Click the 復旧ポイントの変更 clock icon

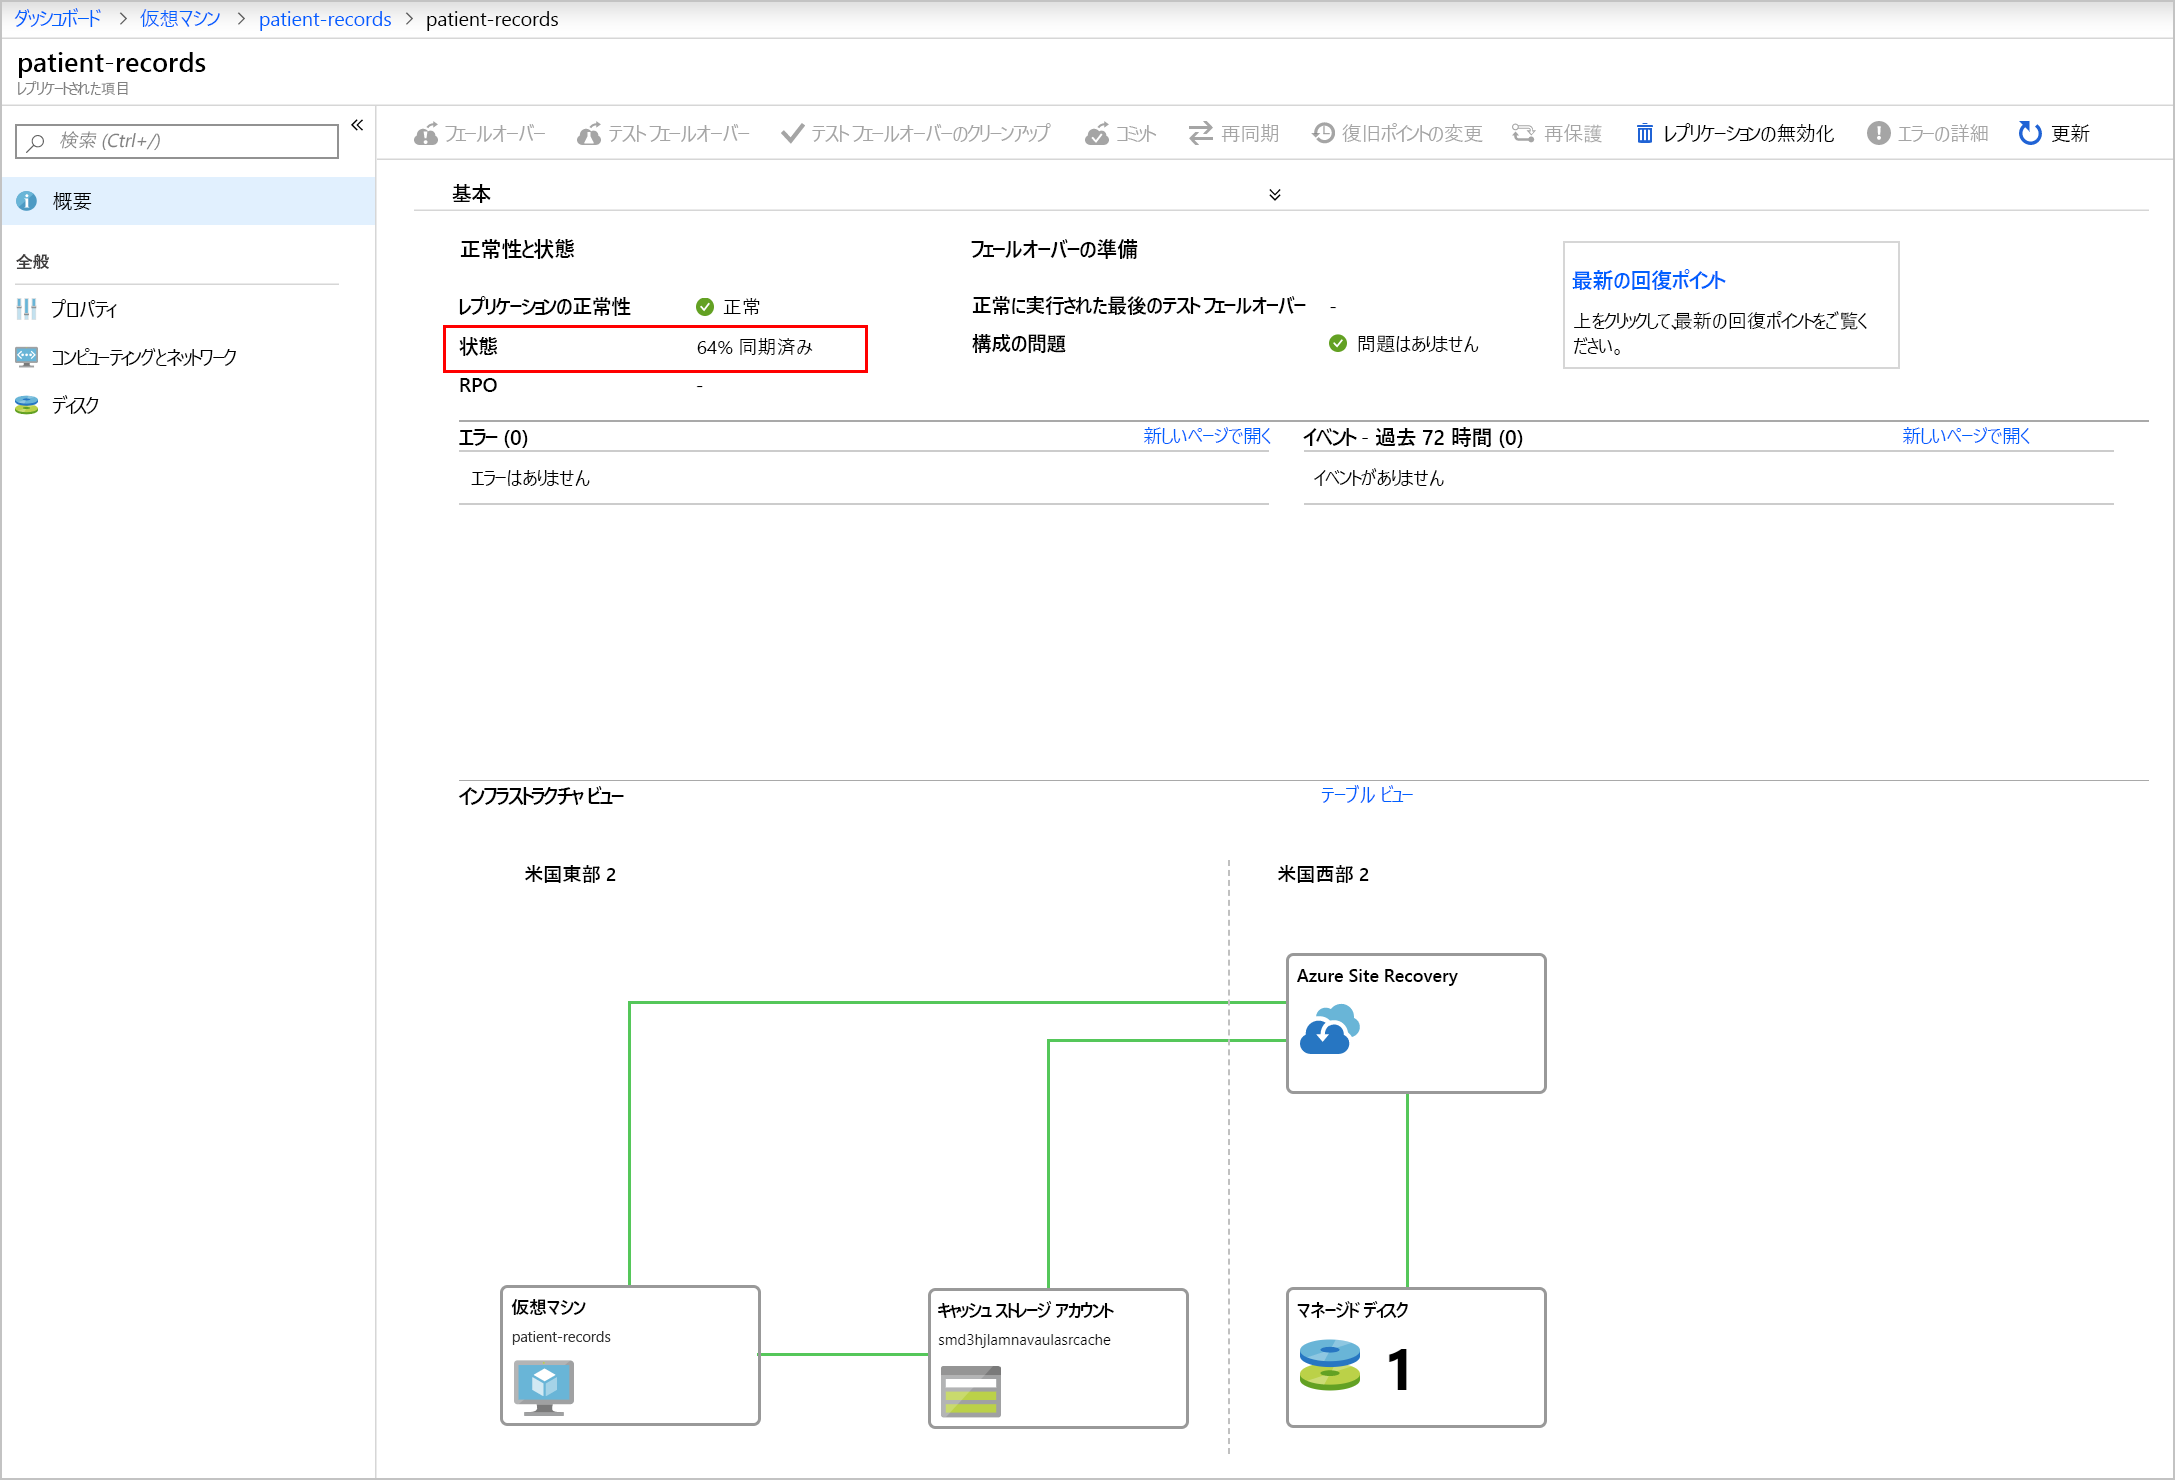pyautogui.click(x=1323, y=133)
